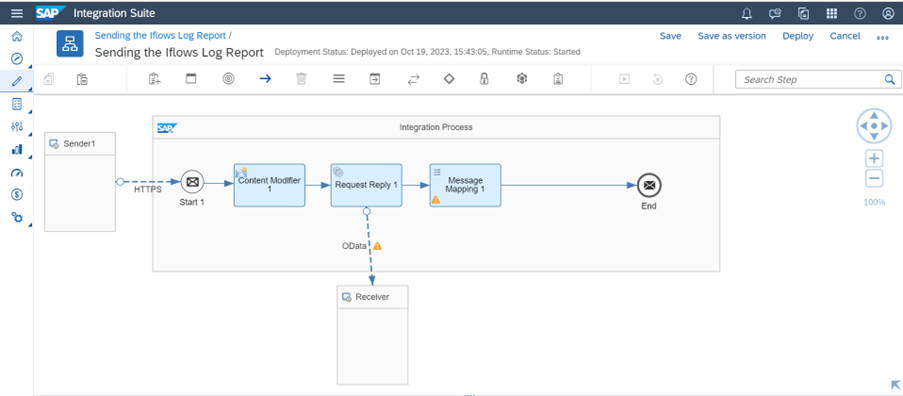Expand the bottom panel arrow icon
Viewport: 903px width, 396px height.
point(896,386)
